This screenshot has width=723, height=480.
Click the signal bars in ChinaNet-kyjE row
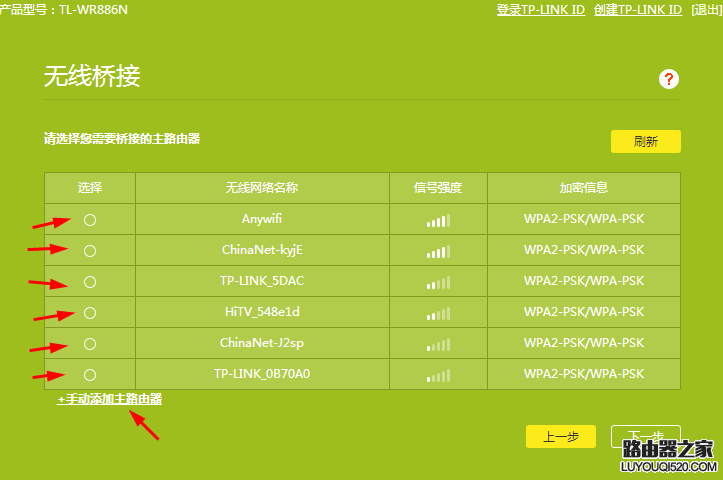(438, 252)
